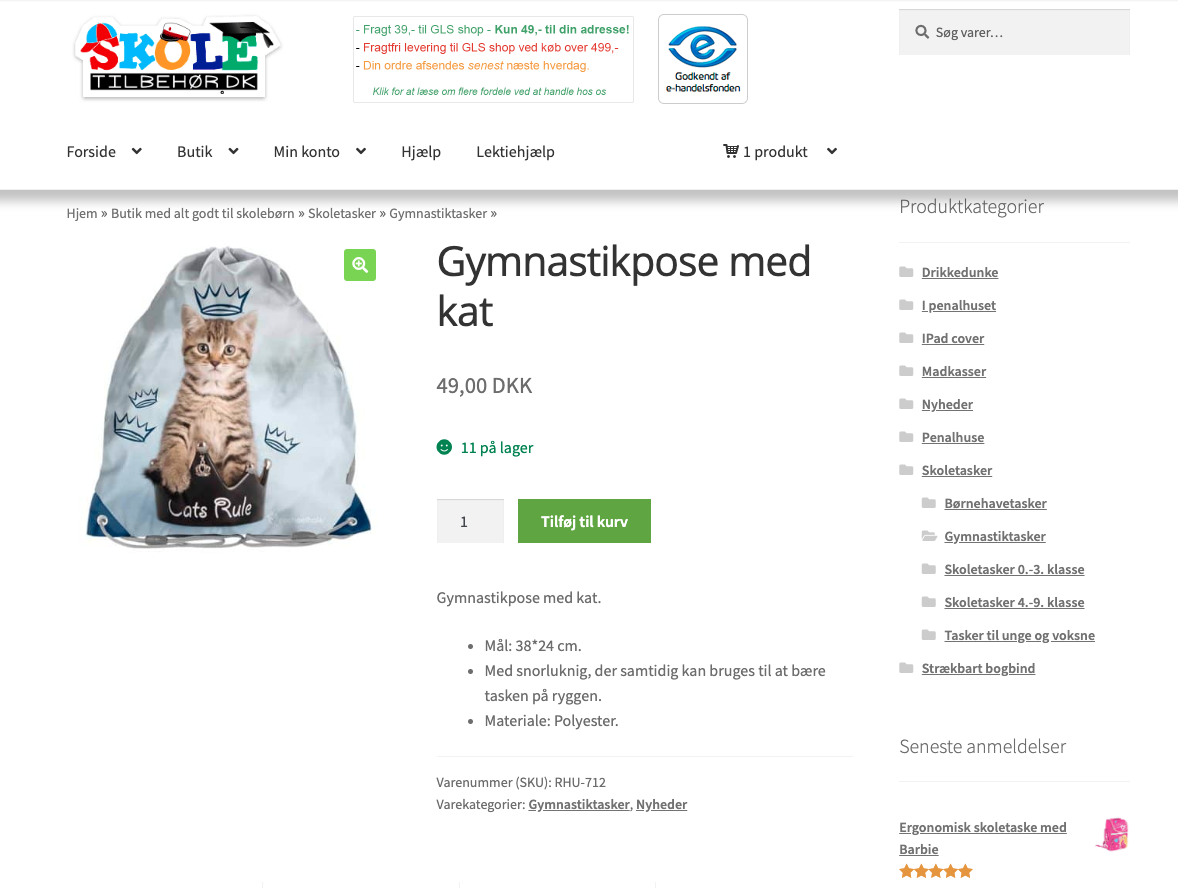
Task: Open the Hjælp menu item
Action: (x=421, y=152)
